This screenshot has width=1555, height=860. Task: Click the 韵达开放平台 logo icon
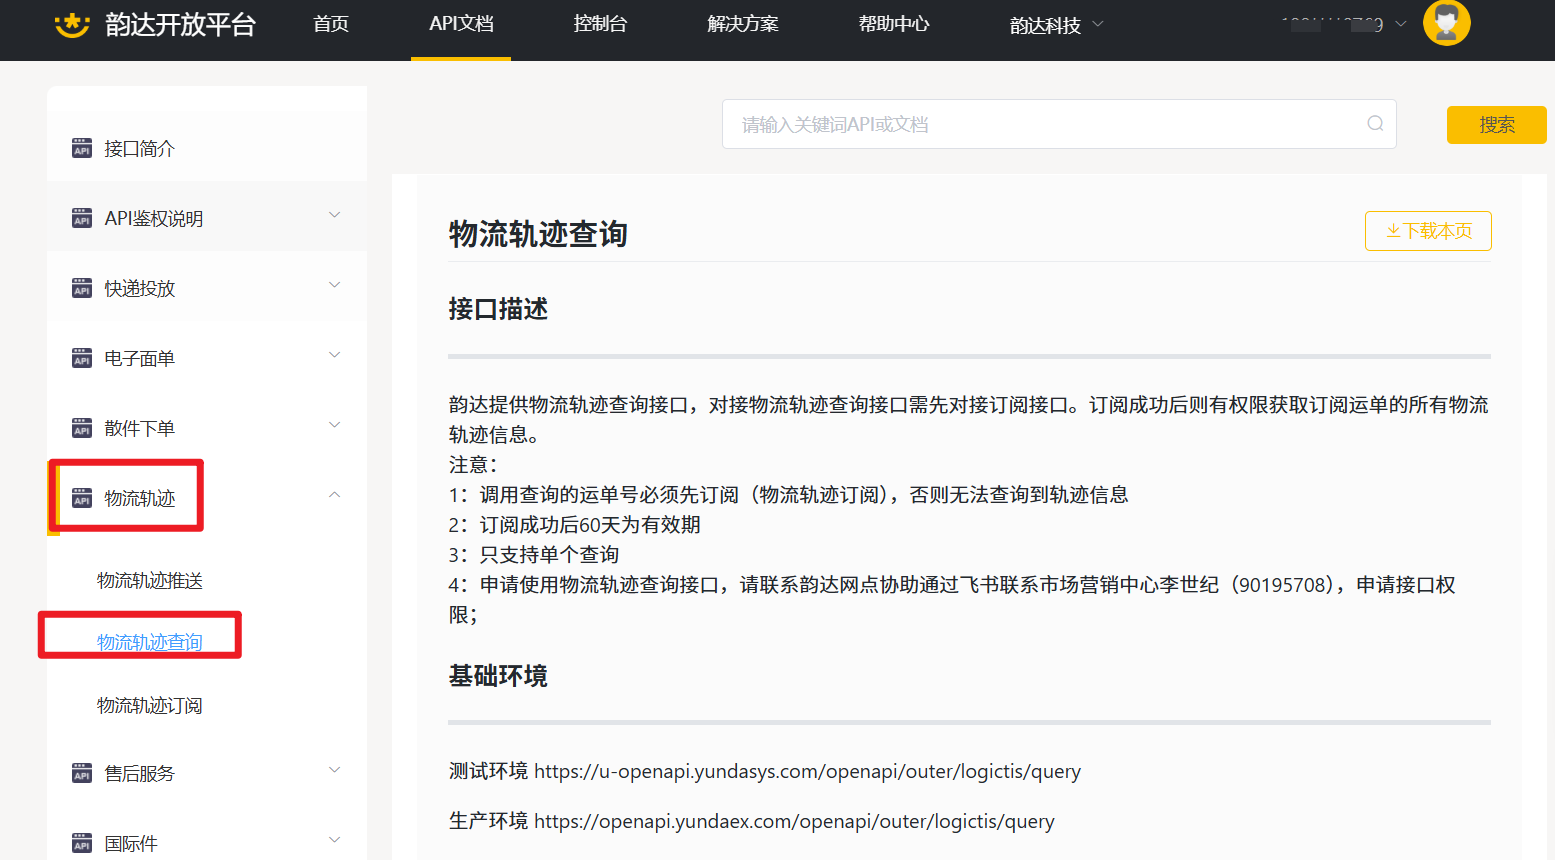(72, 24)
